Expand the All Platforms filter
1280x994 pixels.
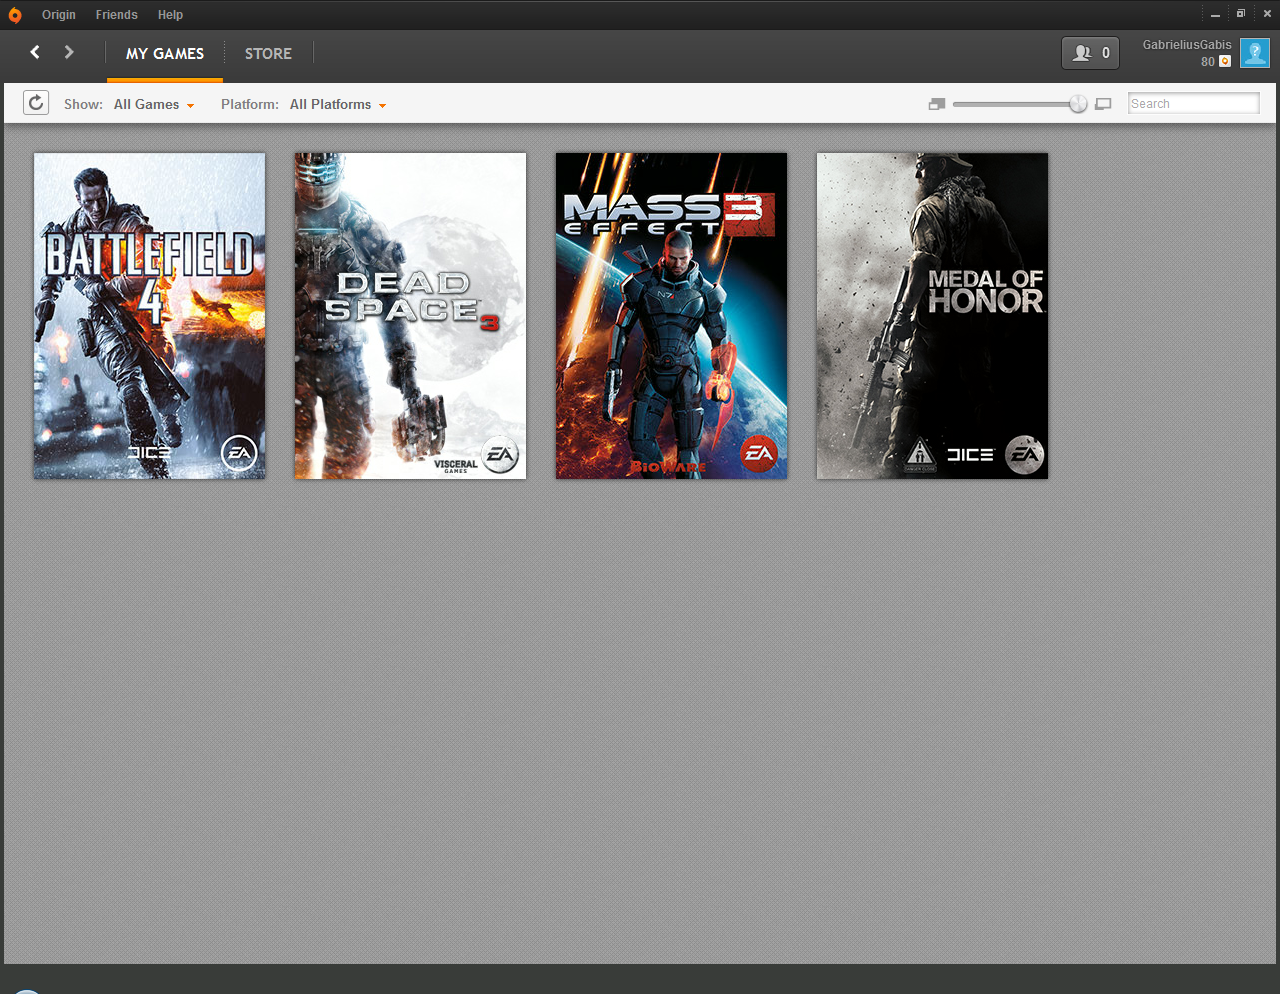338,104
